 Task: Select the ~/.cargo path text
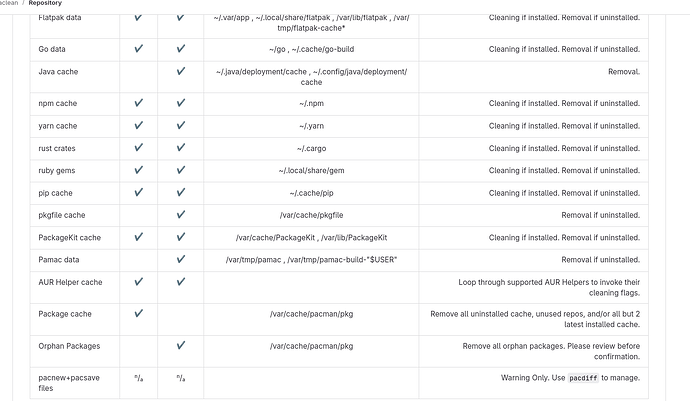click(312, 148)
